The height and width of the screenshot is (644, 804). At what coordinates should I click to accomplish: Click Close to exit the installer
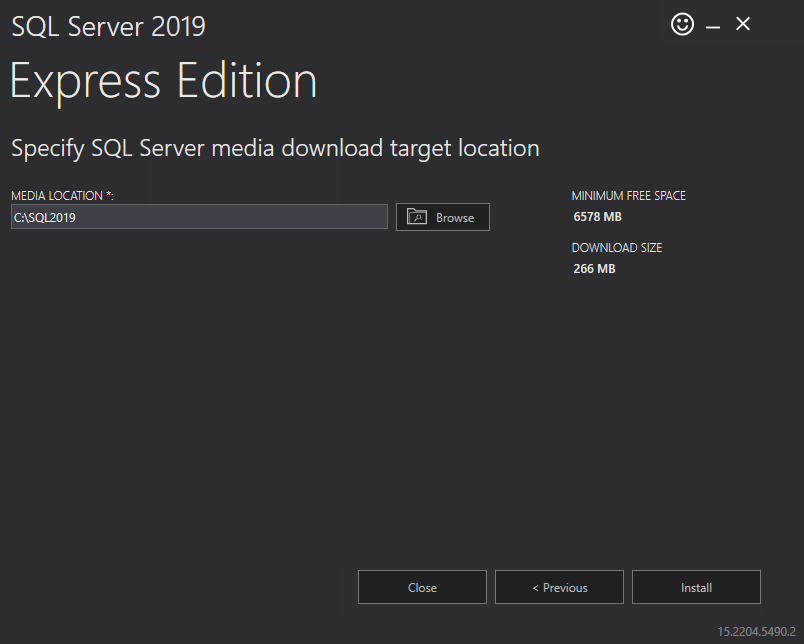(422, 587)
